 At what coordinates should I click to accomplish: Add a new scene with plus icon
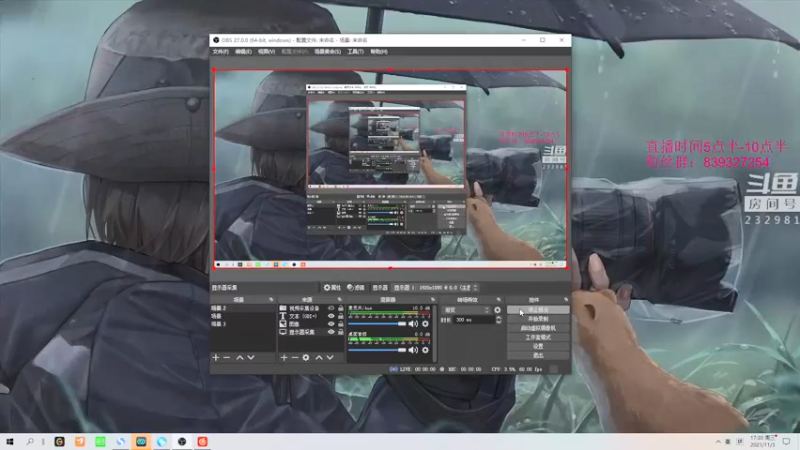coord(216,358)
